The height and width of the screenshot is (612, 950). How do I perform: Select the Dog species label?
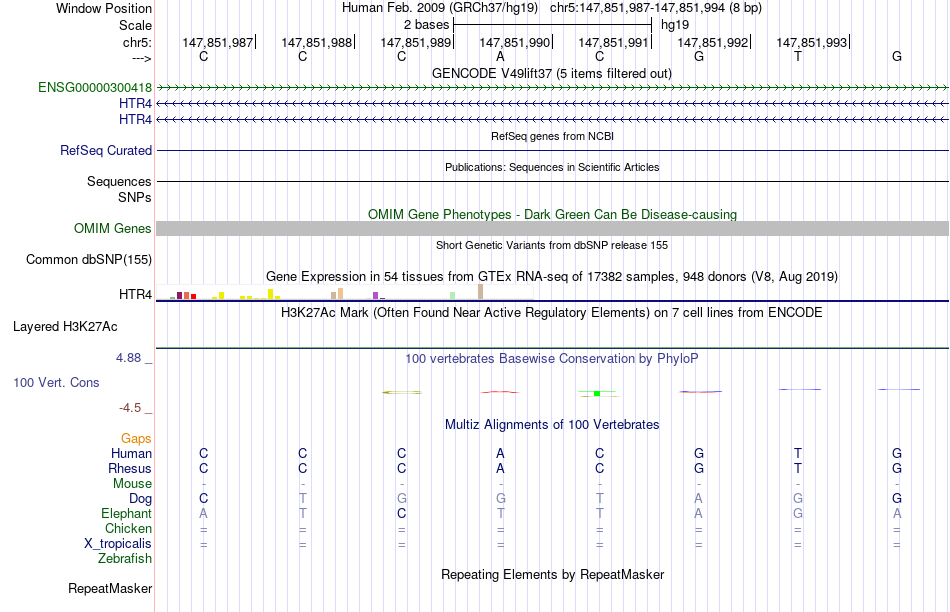coord(140,499)
